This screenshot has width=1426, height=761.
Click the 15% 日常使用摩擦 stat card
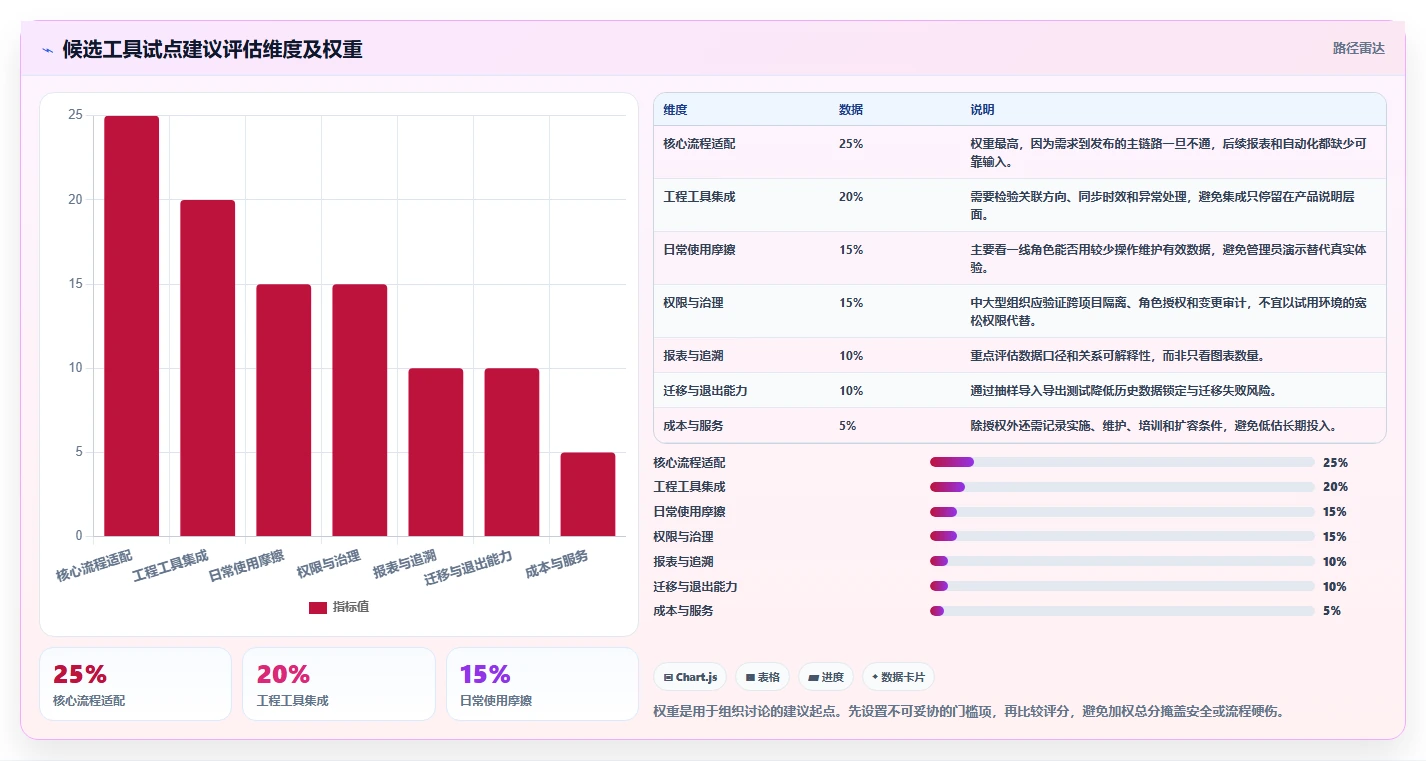click(x=542, y=684)
